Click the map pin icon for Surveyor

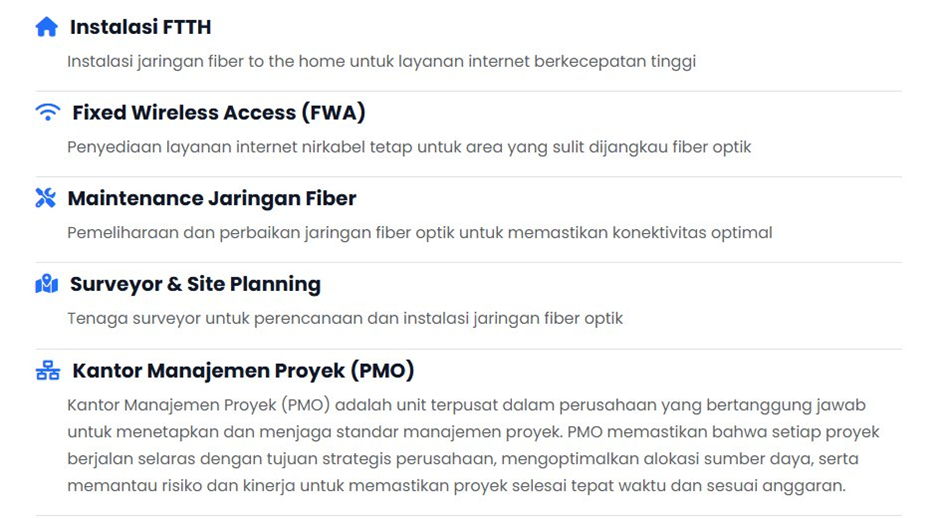point(47,285)
